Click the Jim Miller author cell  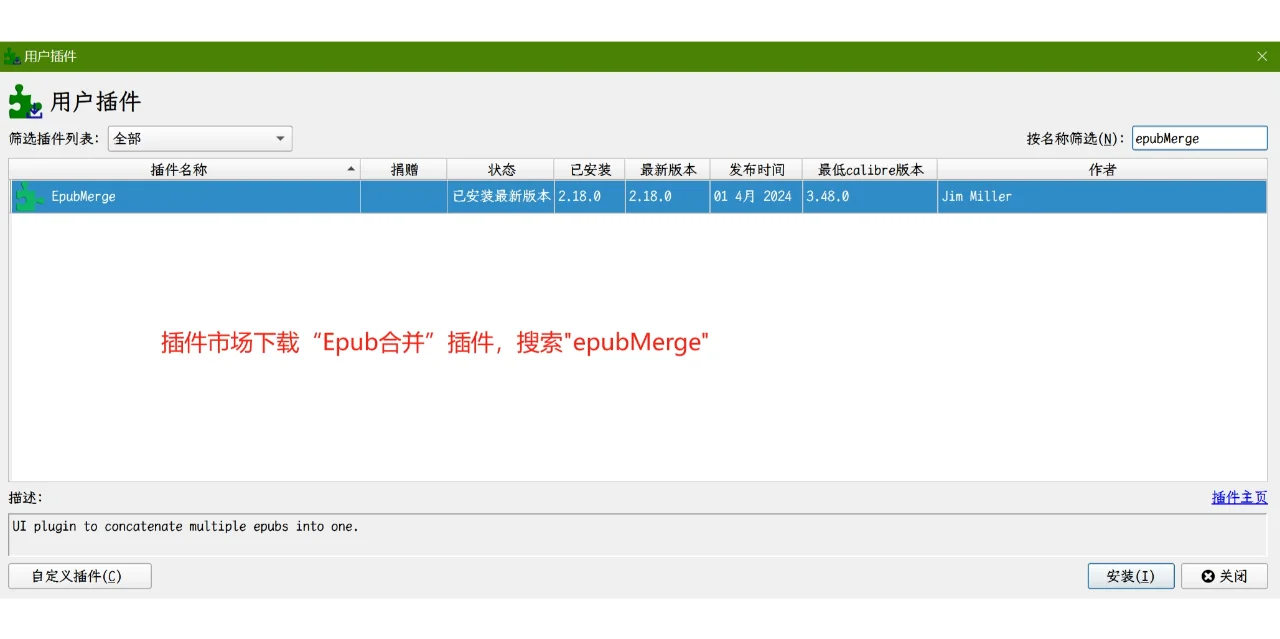(1102, 197)
